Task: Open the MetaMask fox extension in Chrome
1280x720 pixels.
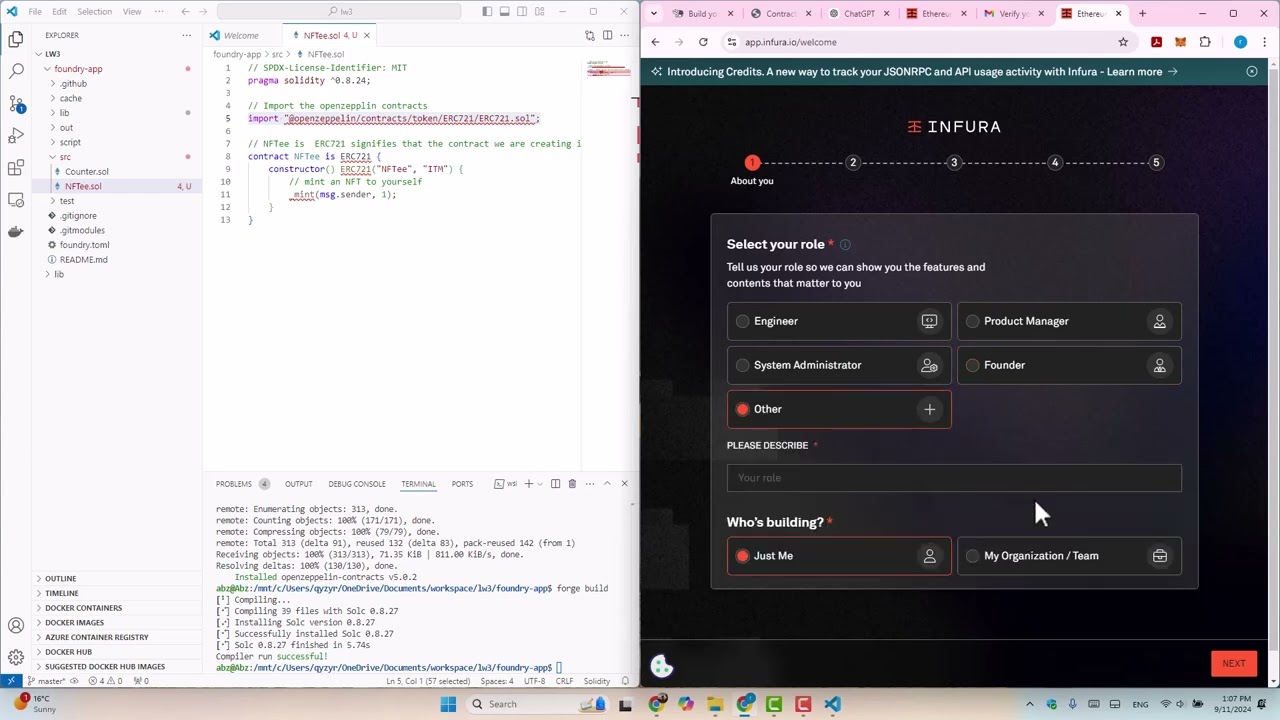Action: click(x=1180, y=42)
